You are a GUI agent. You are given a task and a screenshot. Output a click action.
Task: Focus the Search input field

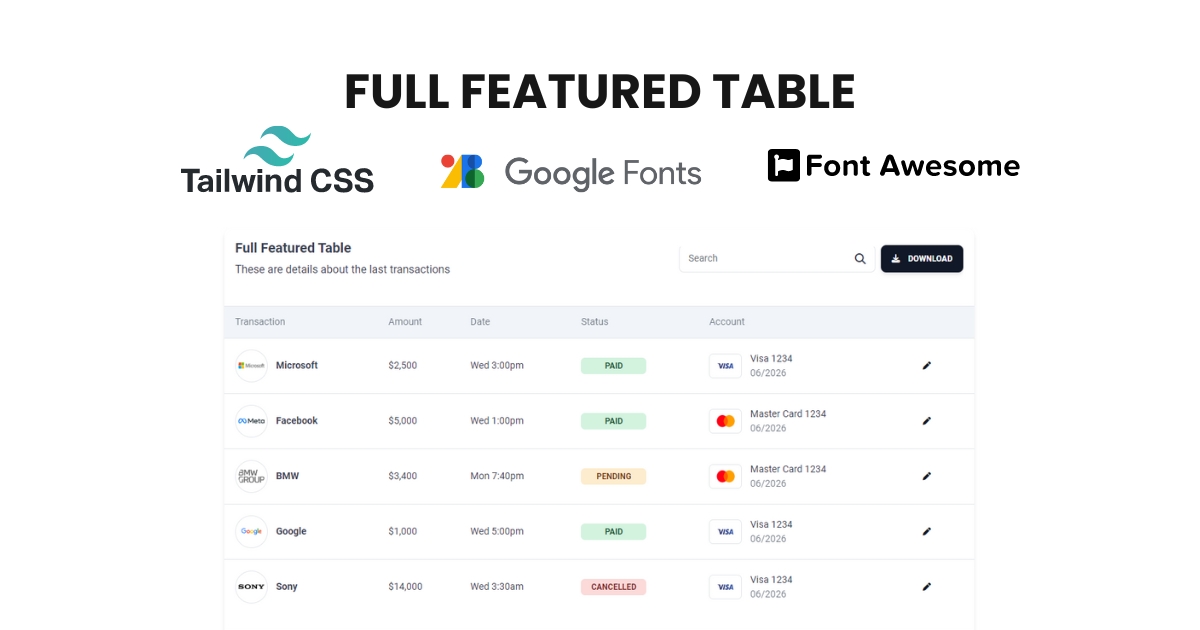777,259
